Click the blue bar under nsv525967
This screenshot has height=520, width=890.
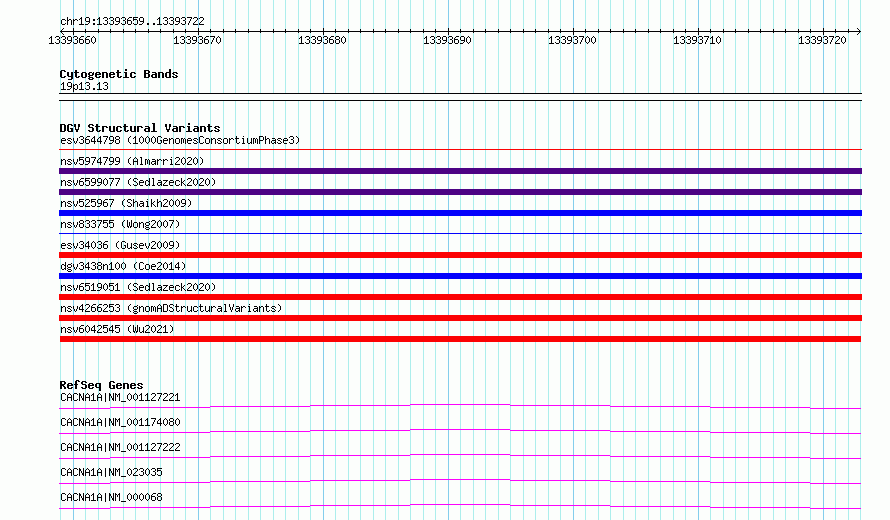pyautogui.click(x=460, y=213)
